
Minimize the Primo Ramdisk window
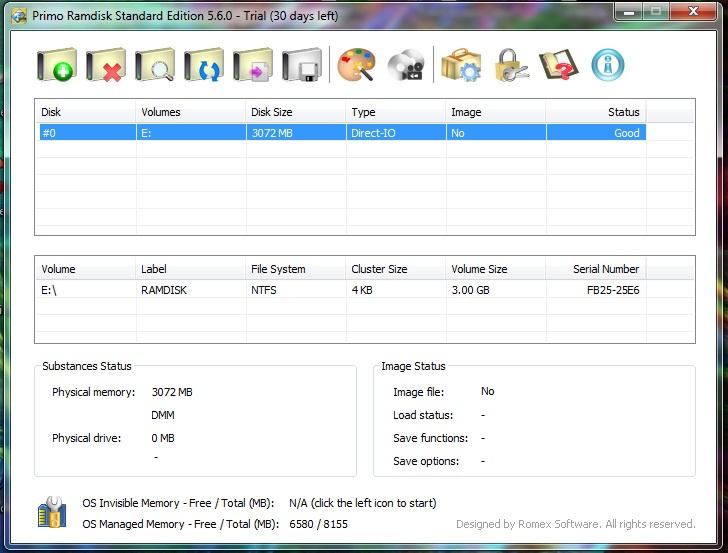coord(629,11)
